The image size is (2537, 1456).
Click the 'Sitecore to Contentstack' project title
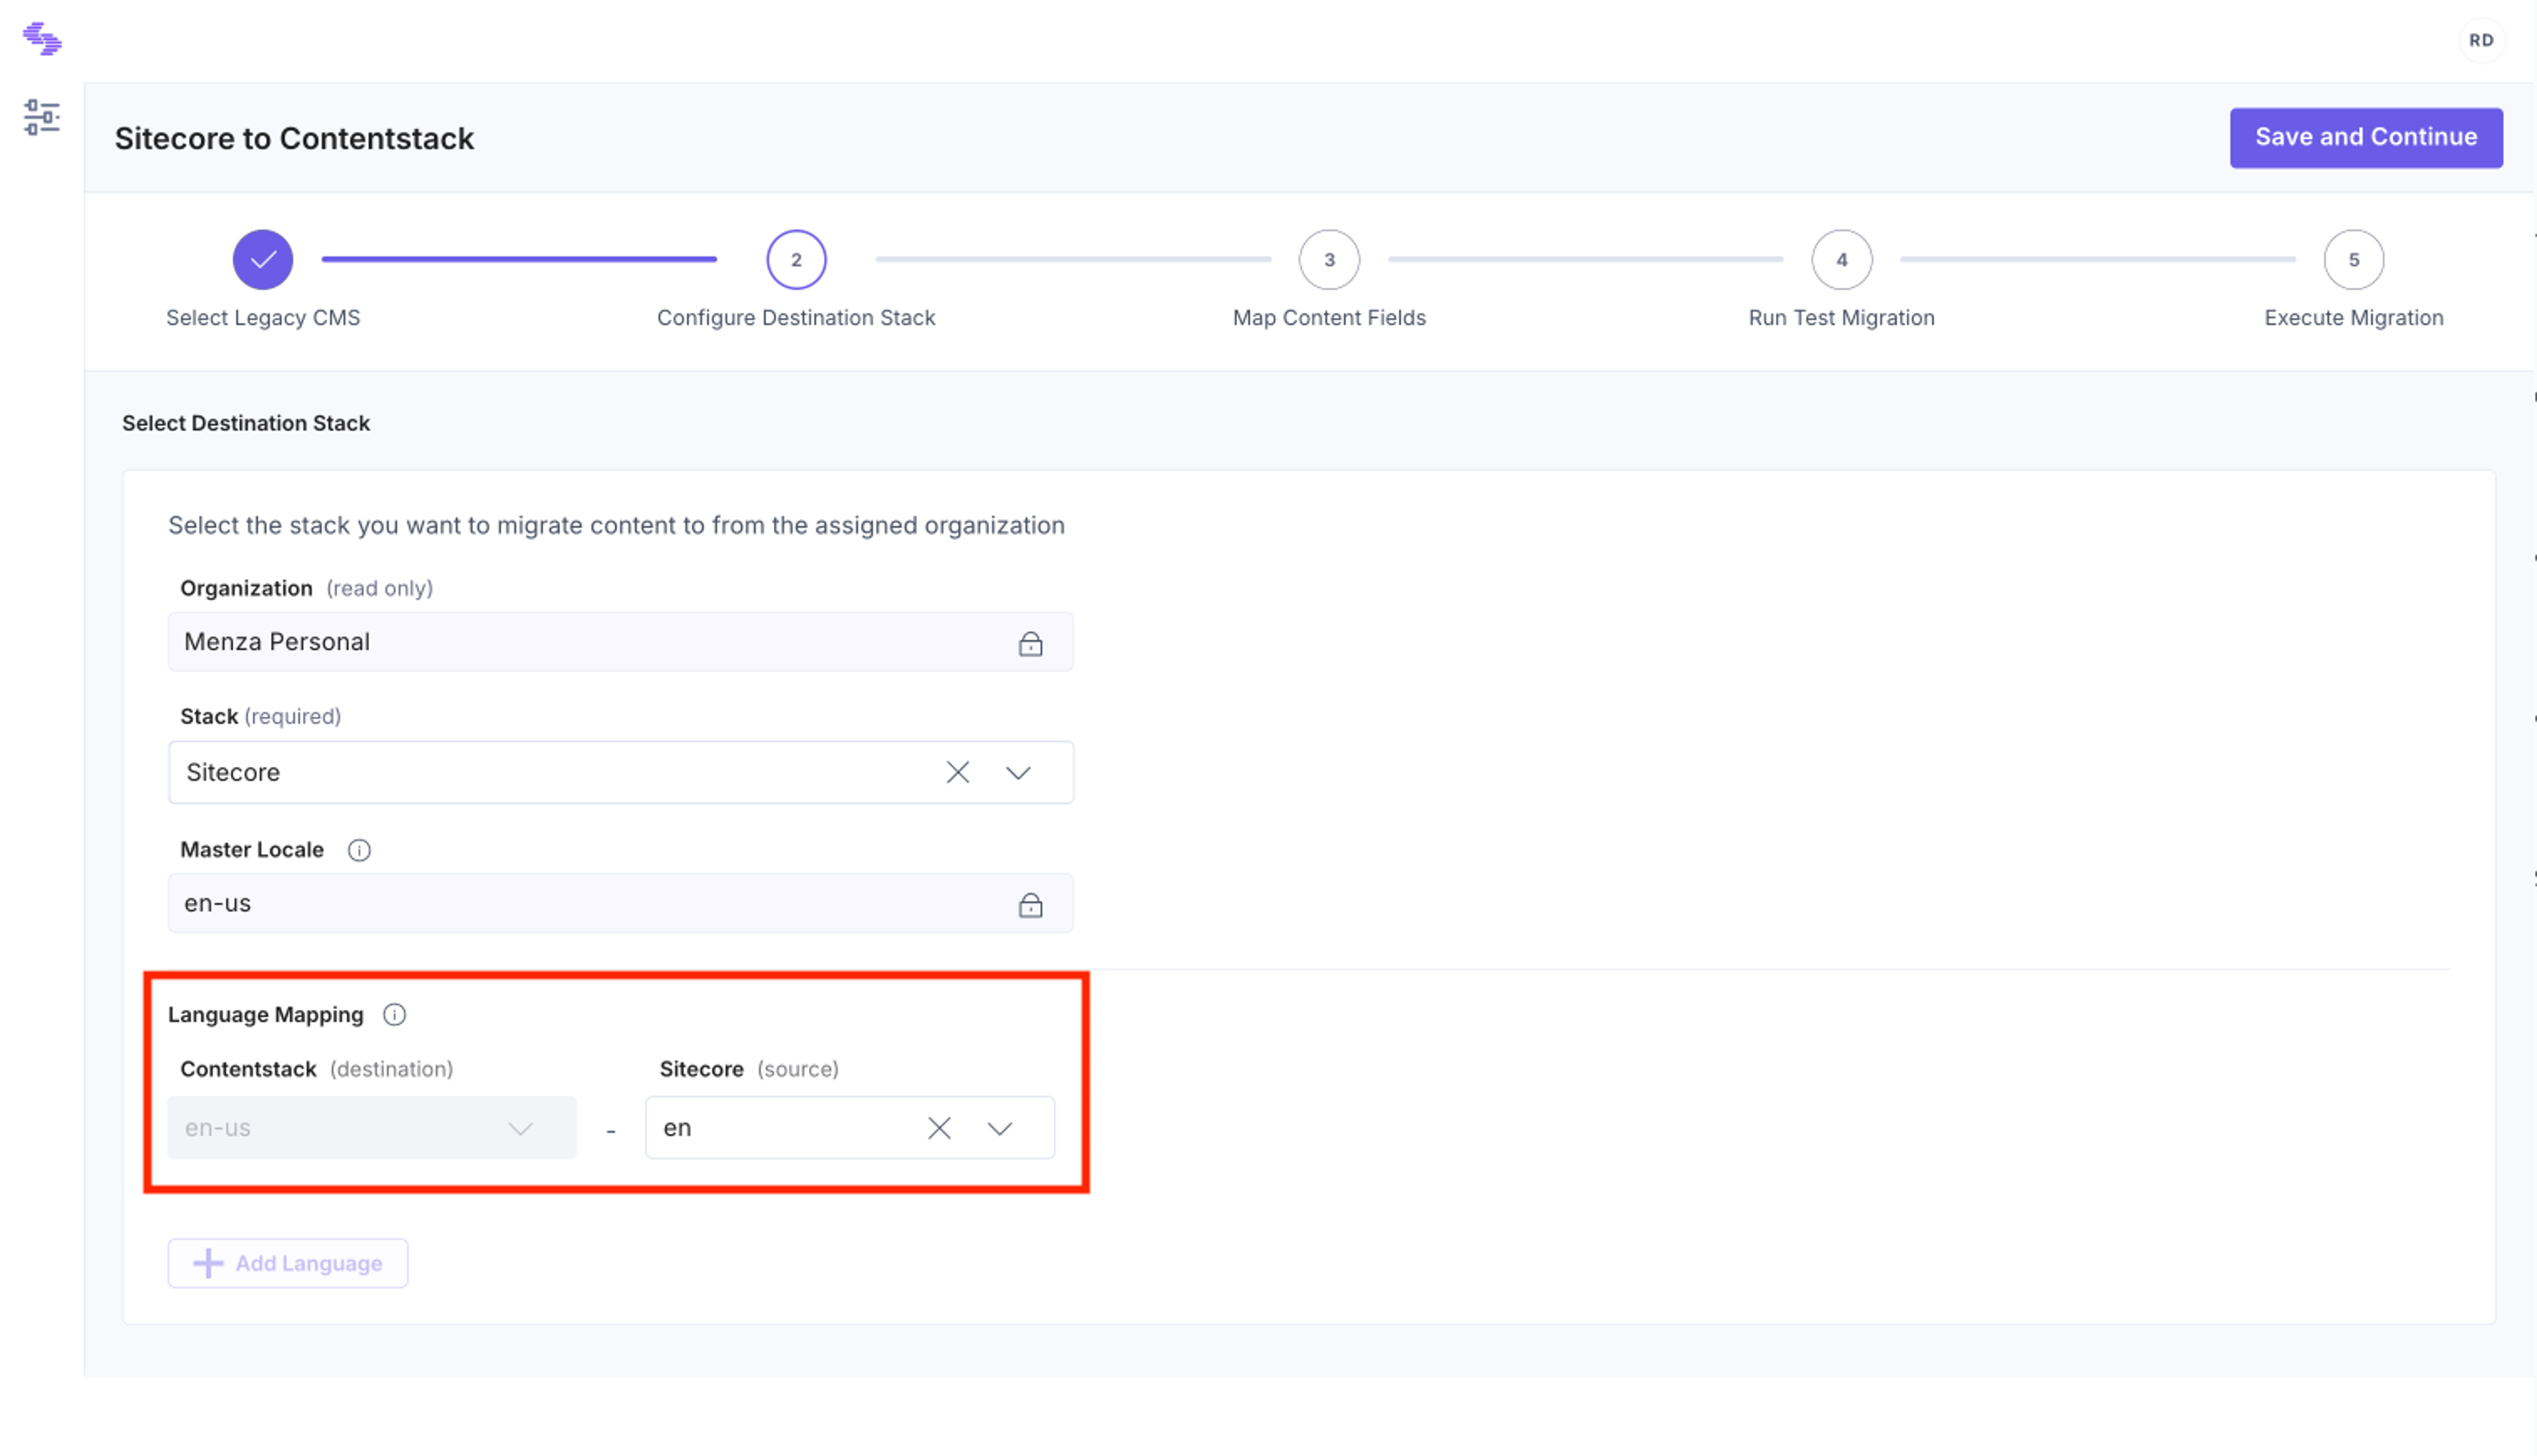tap(294, 139)
